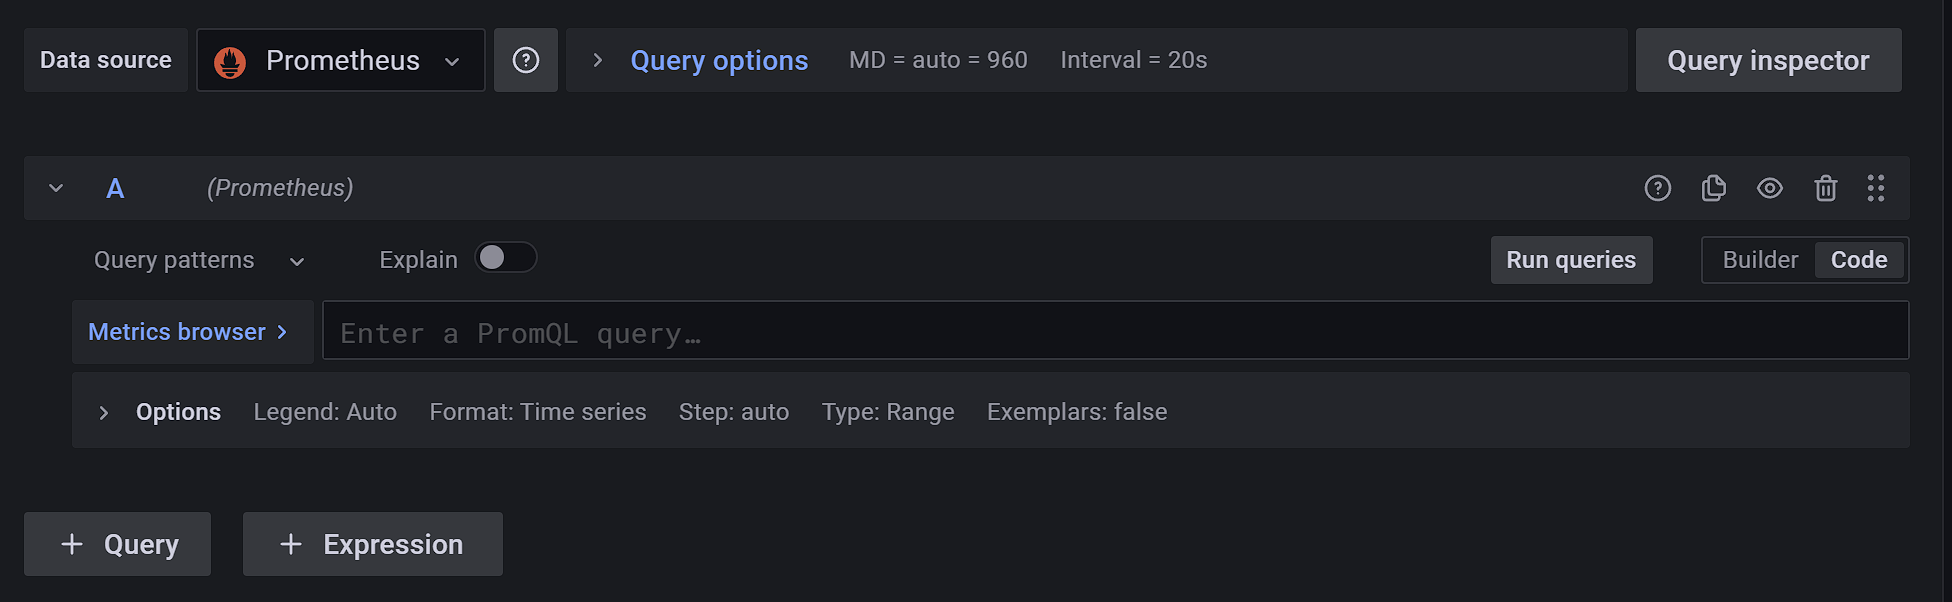Click the plus icon on Expression button

click(x=291, y=544)
